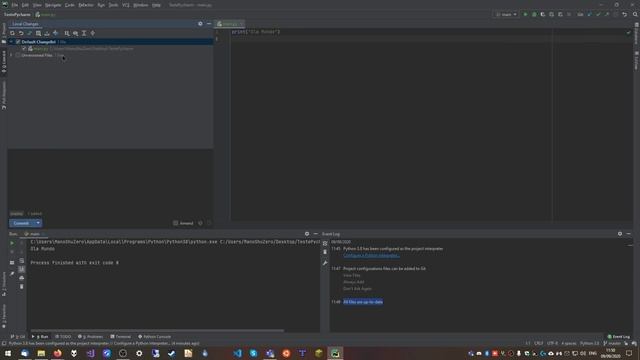Image resolution: width=640 pixels, height=360 pixels.
Task: Open Firefox from the Windows taskbar
Action: point(58,353)
